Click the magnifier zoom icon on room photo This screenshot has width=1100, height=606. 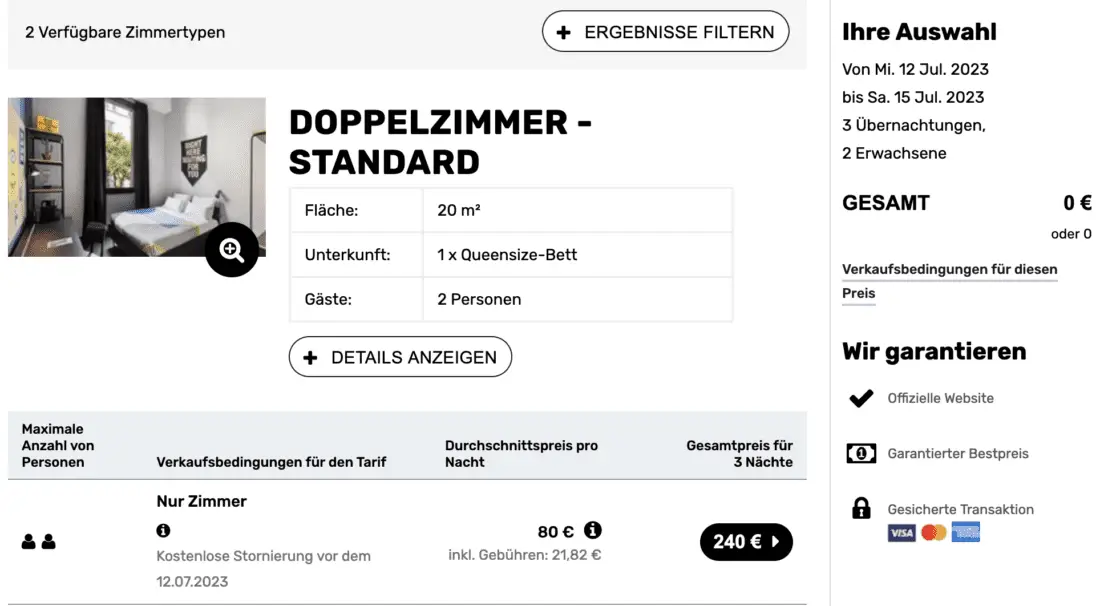click(232, 250)
